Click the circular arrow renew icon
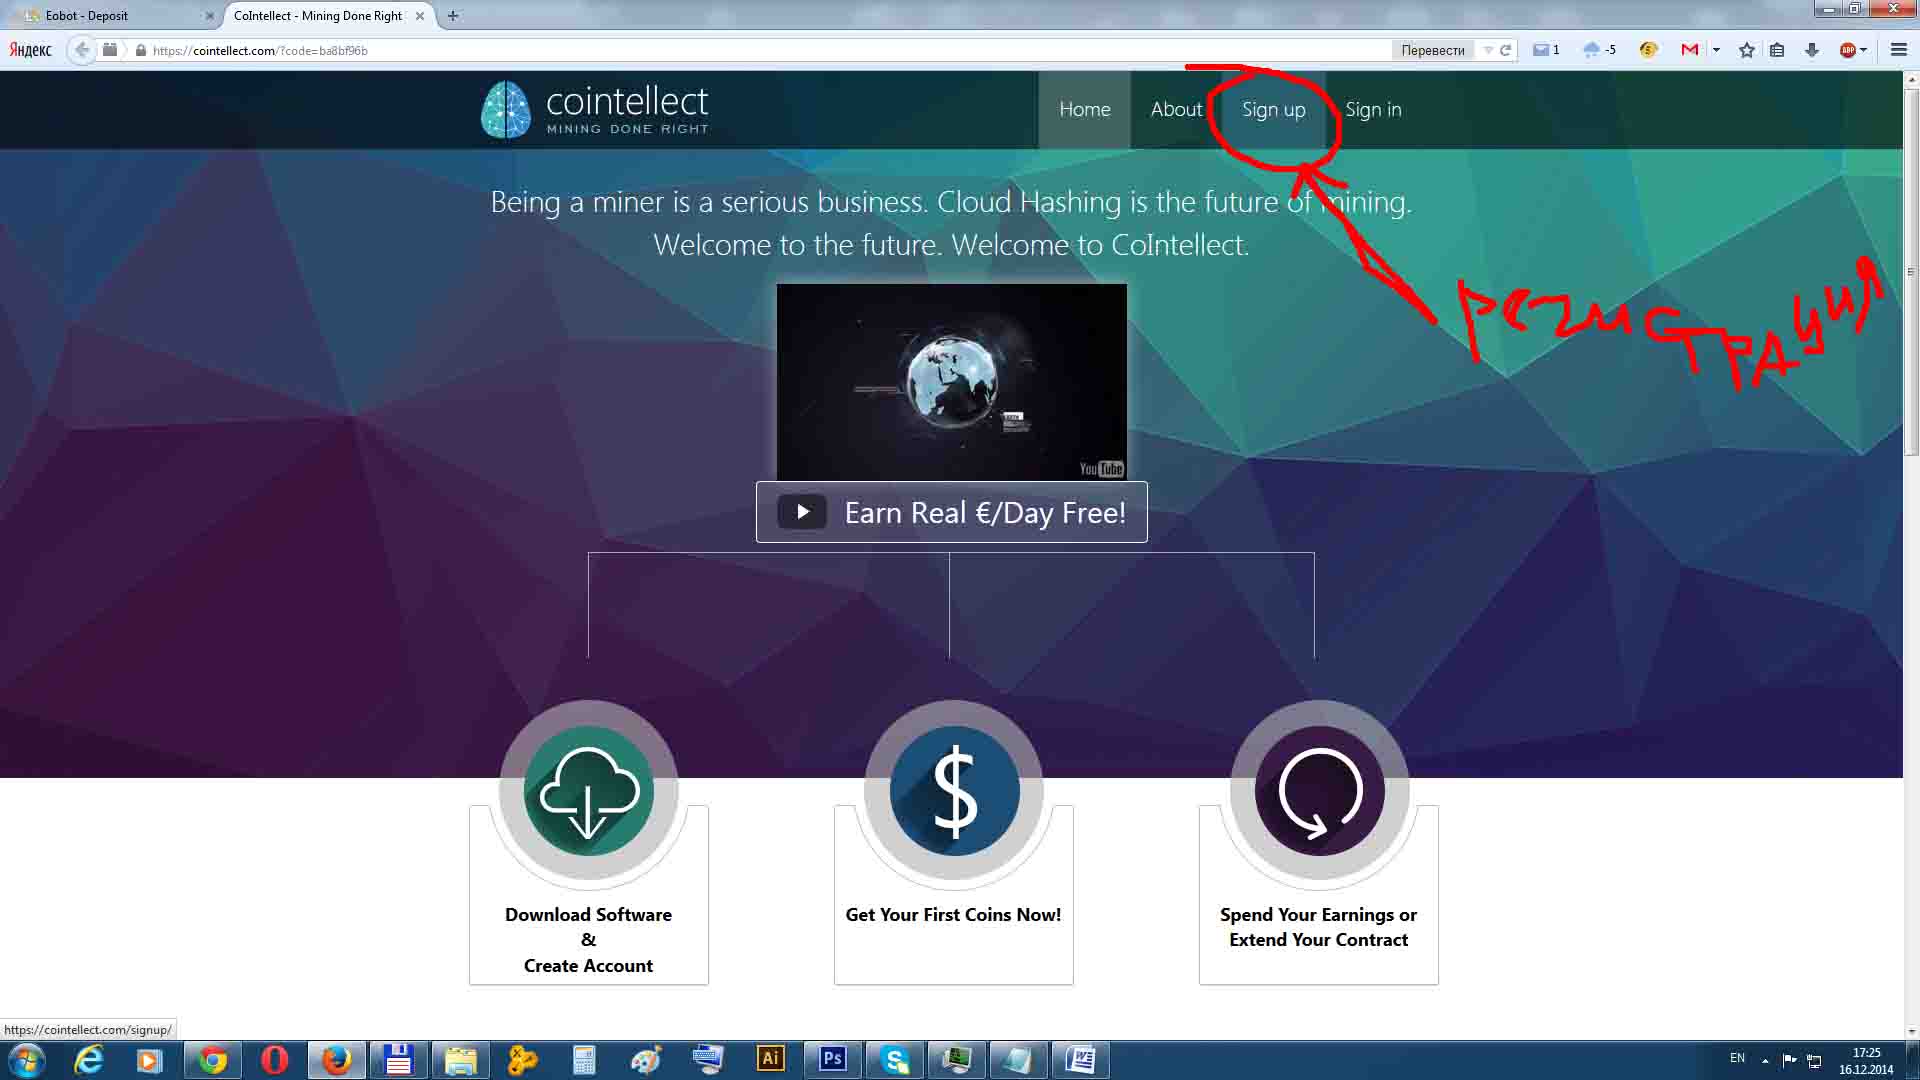Viewport: 1920px width, 1080px height. (1320, 790)
